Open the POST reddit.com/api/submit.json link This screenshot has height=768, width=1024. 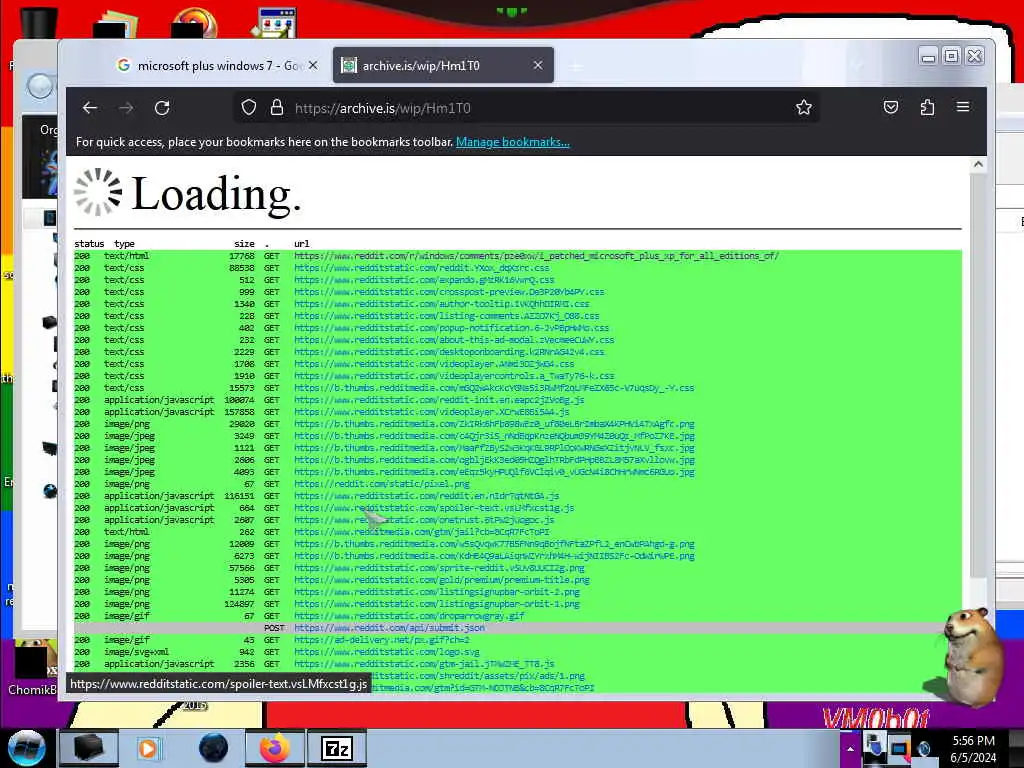tap(389, 628)
